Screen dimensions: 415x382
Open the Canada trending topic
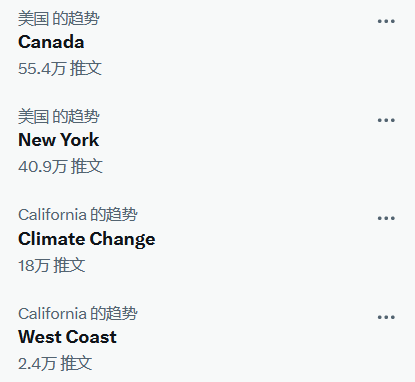click(x=51, y=42)
